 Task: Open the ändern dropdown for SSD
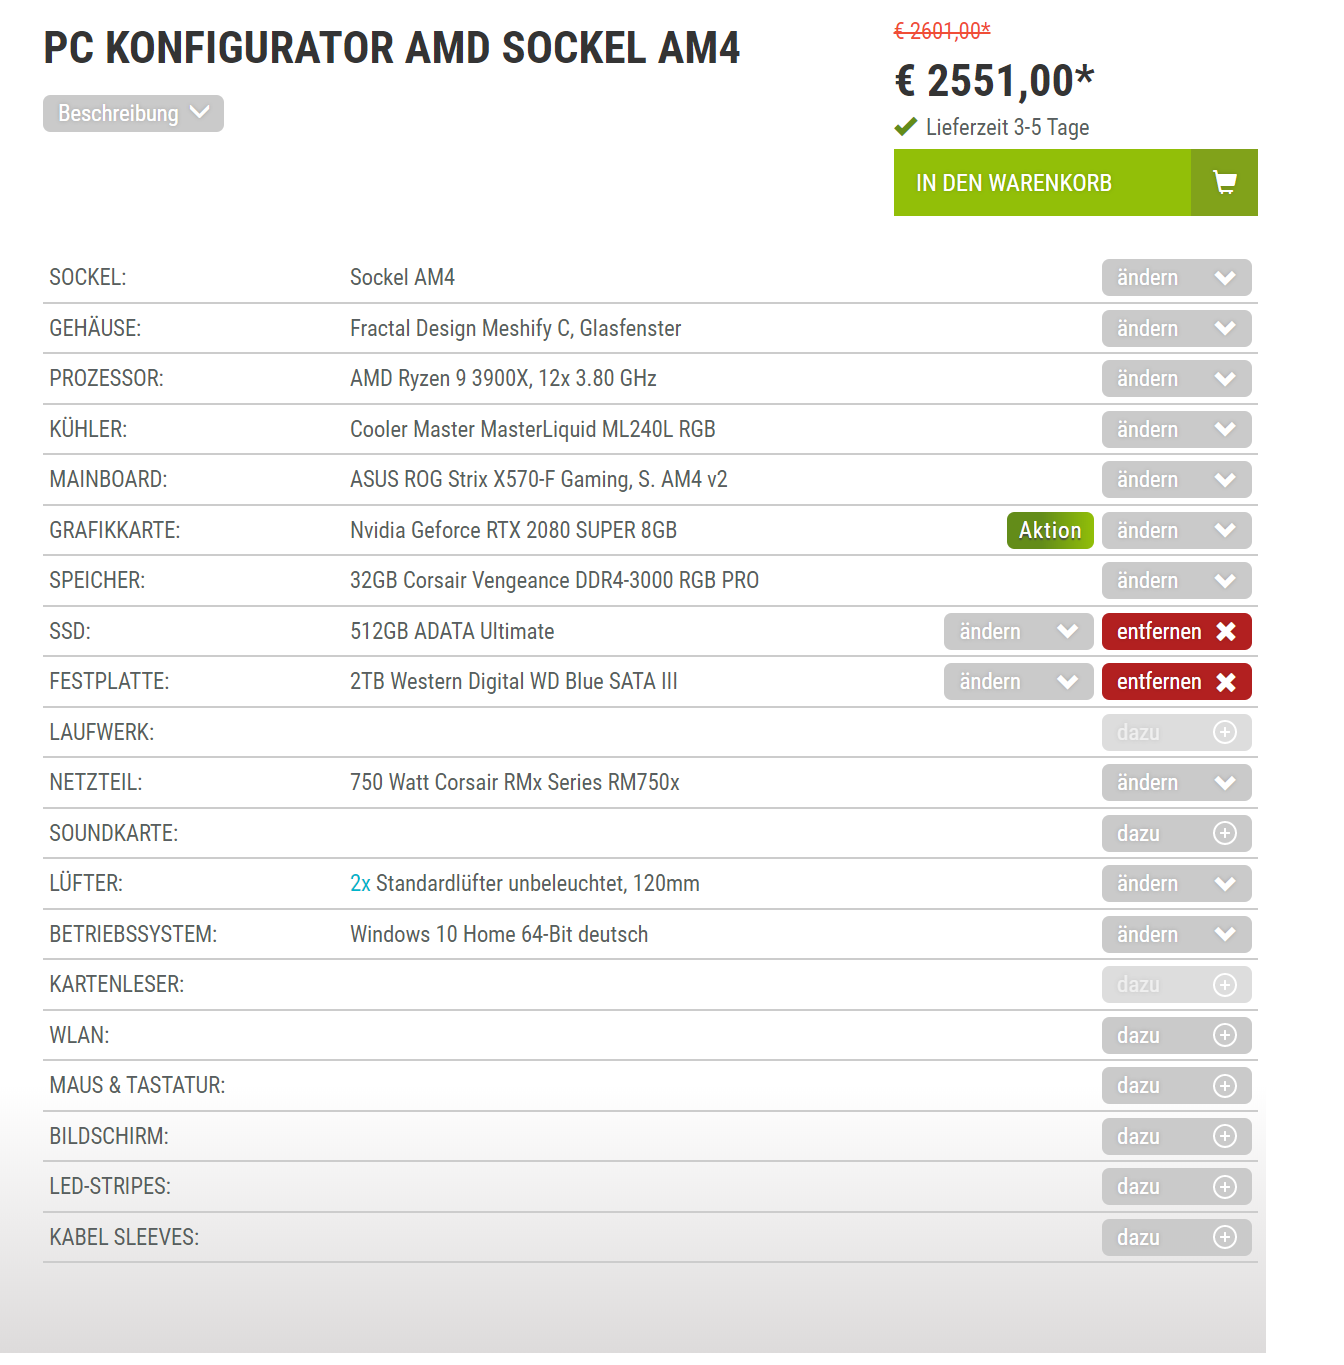[1019, 632]
